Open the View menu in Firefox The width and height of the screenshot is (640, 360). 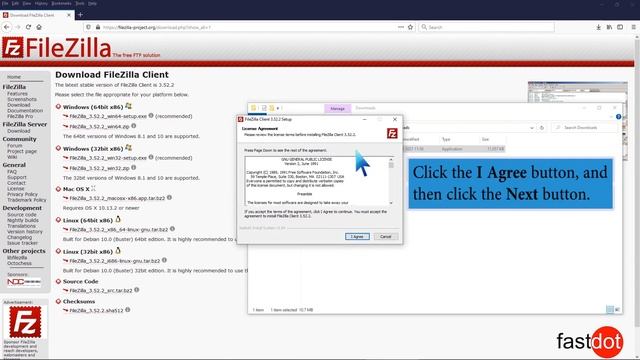pyautogui.click(x=27, y=3)
